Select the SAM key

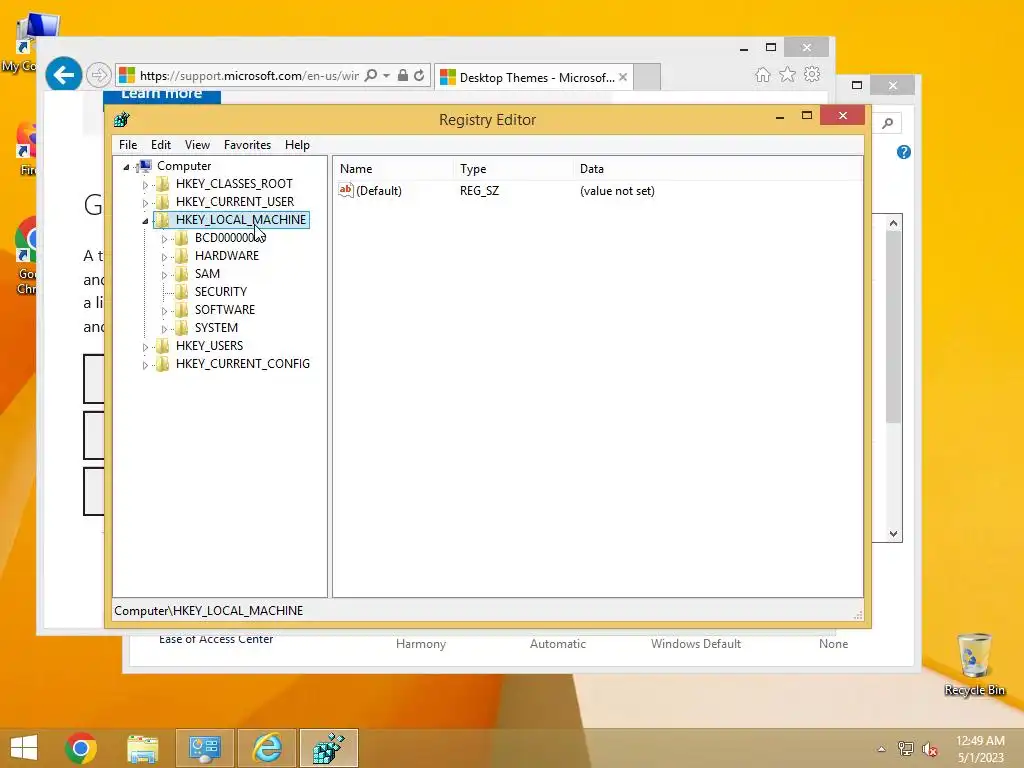[x=207, y=274]
